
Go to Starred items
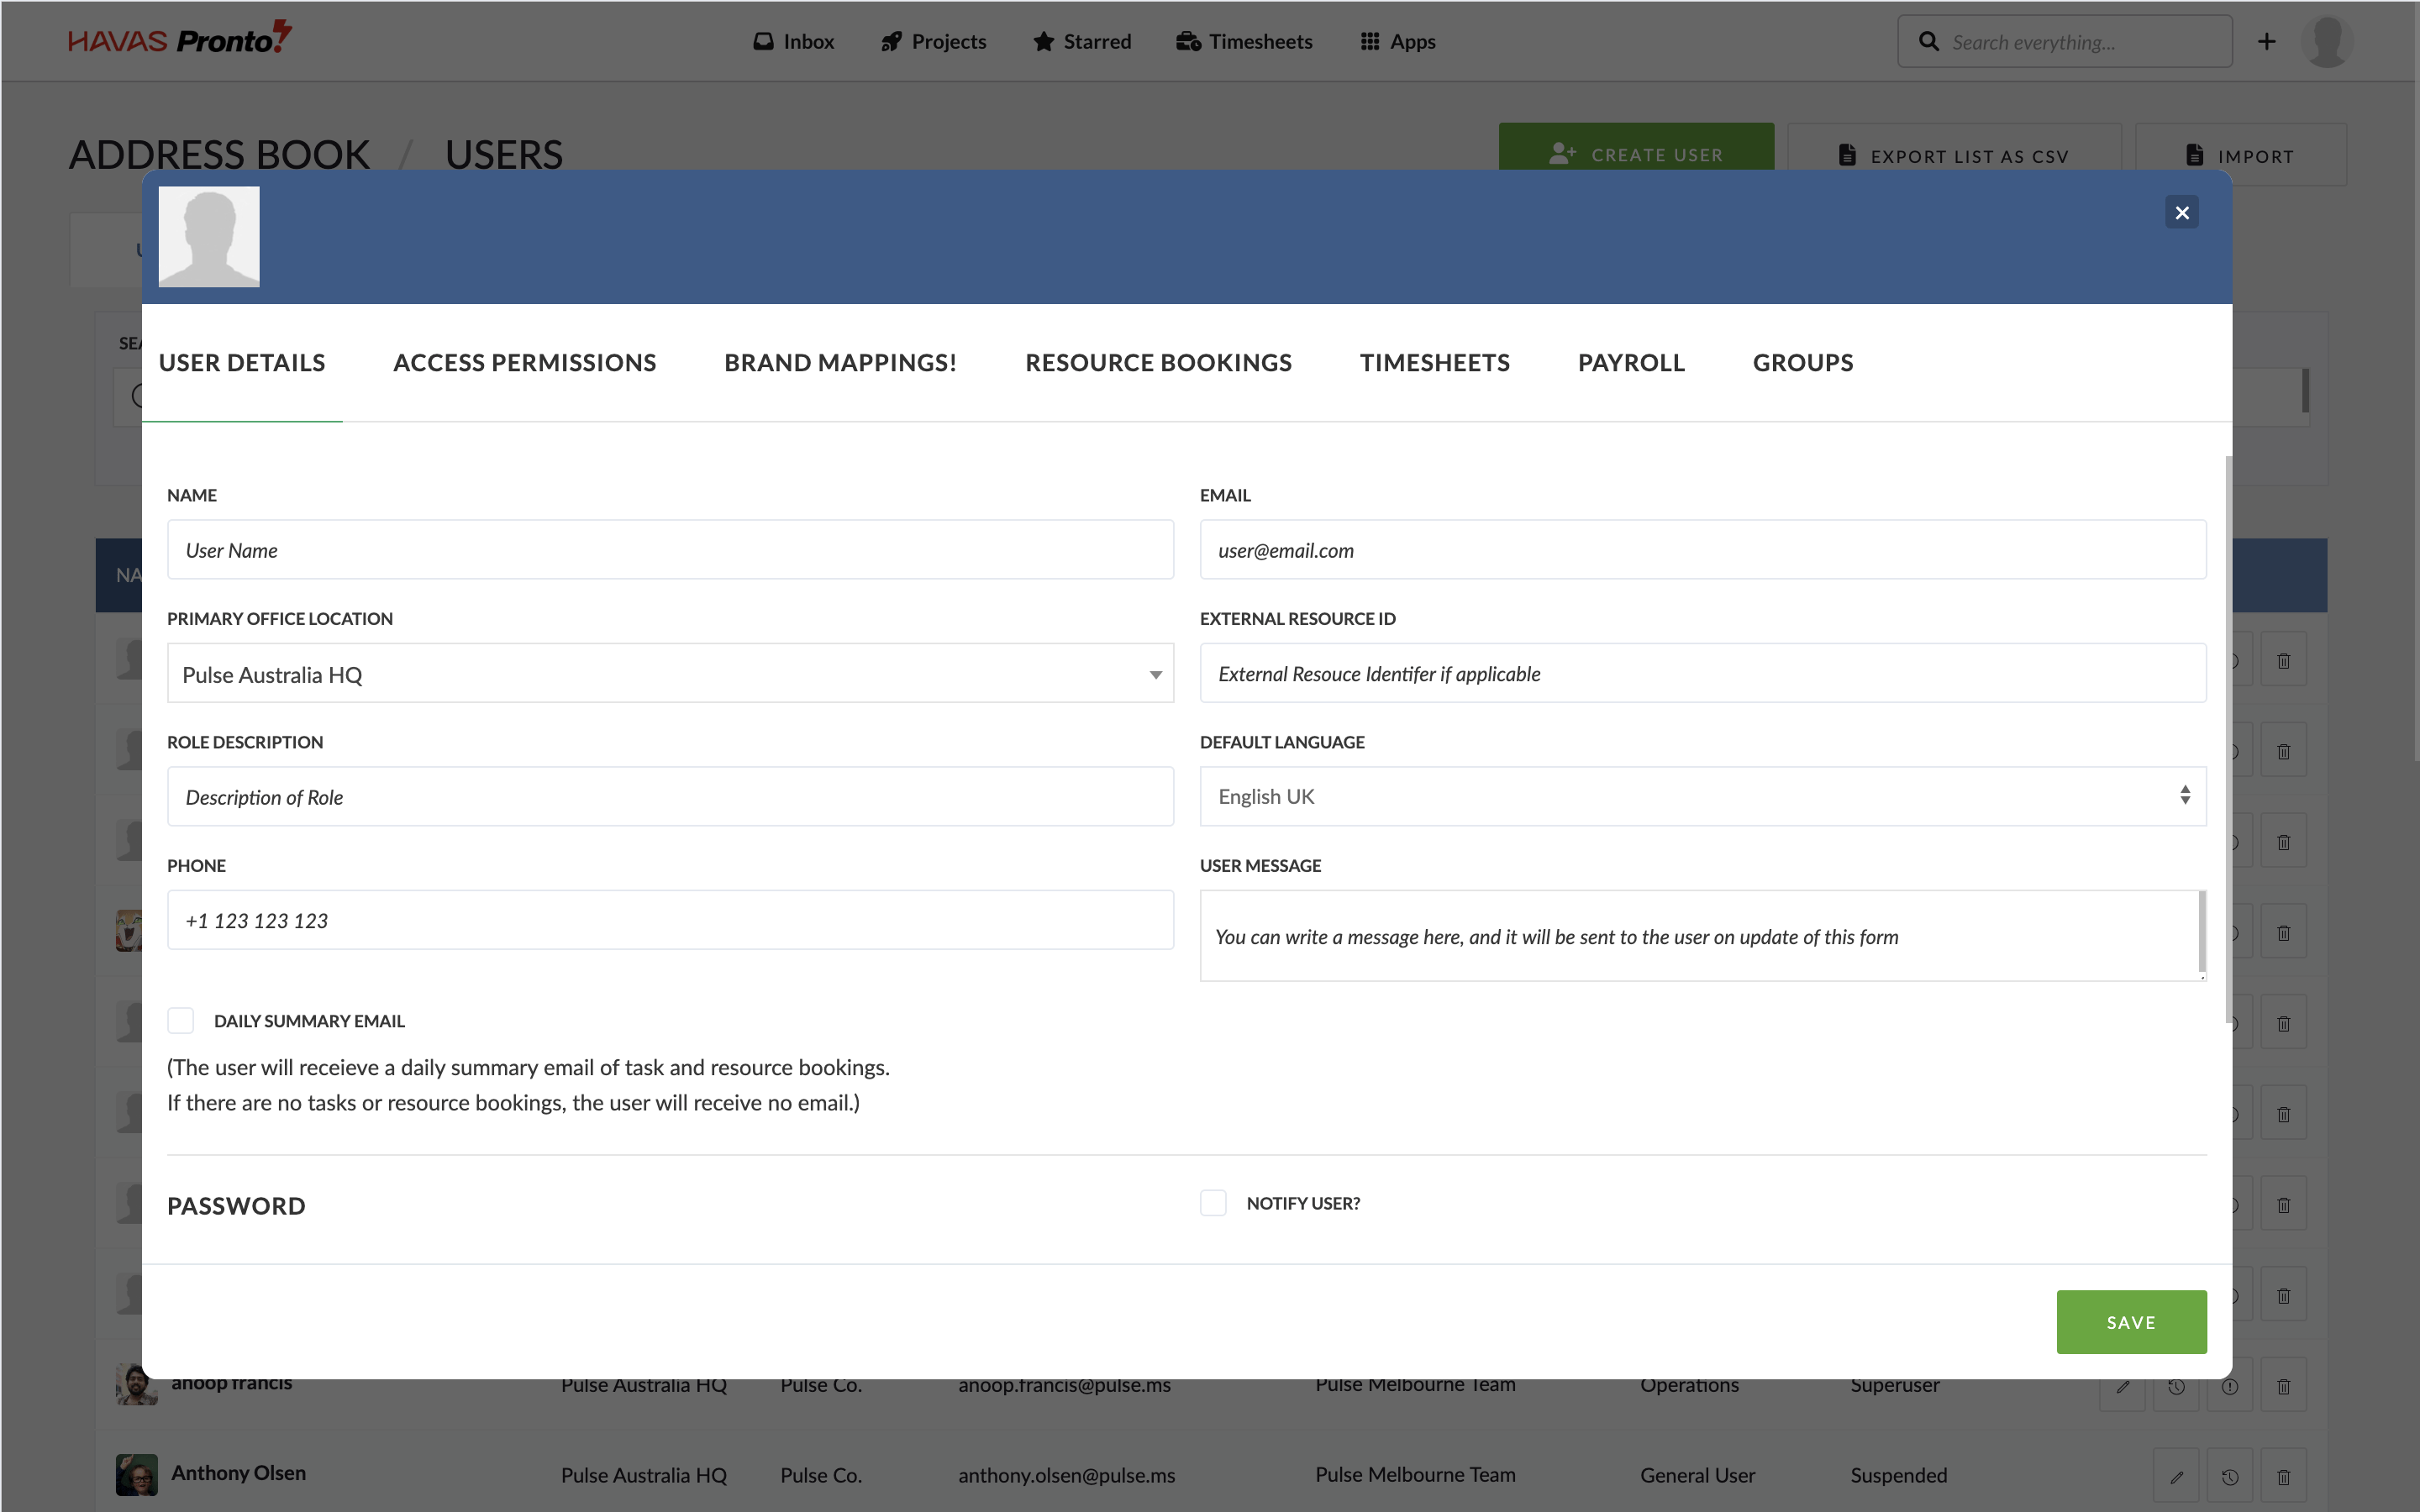(x=1082, y=41)
